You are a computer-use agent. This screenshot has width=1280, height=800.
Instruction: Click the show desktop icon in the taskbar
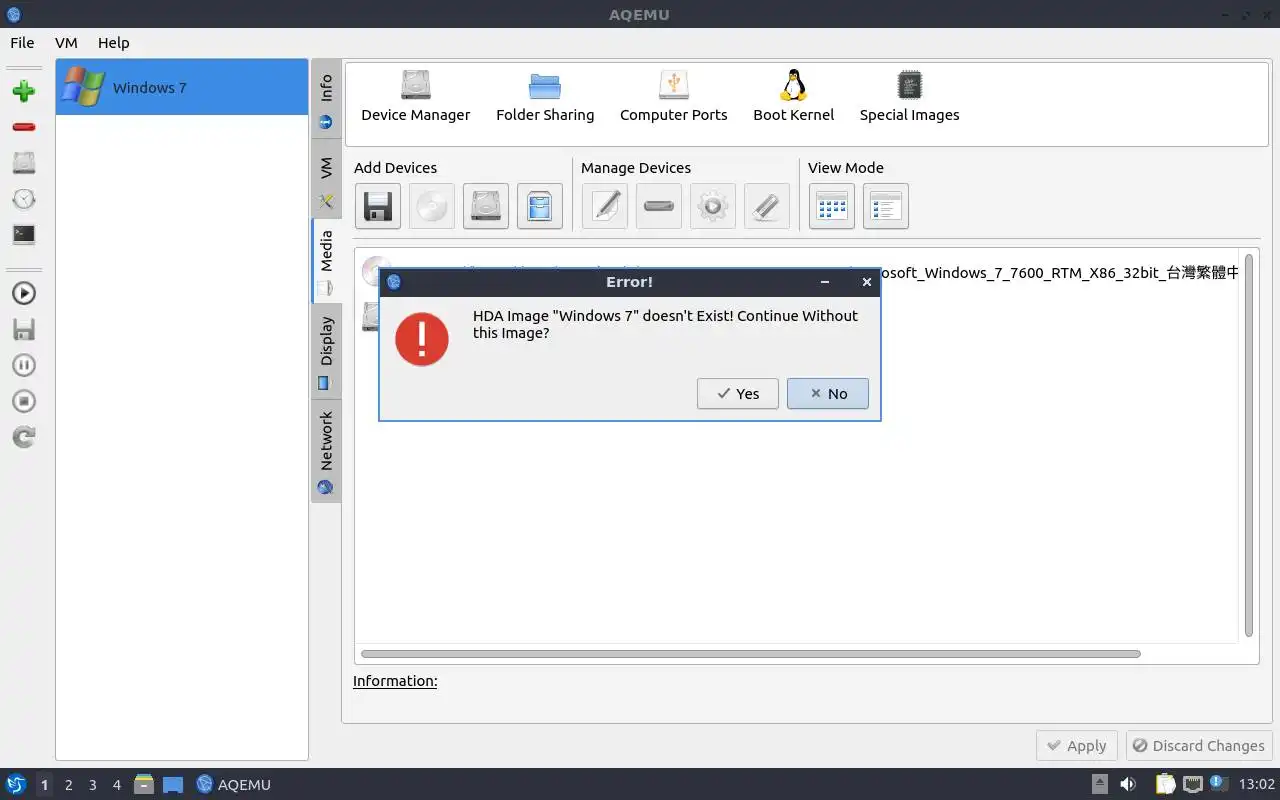pyautogui.click(x=173, y=785)
